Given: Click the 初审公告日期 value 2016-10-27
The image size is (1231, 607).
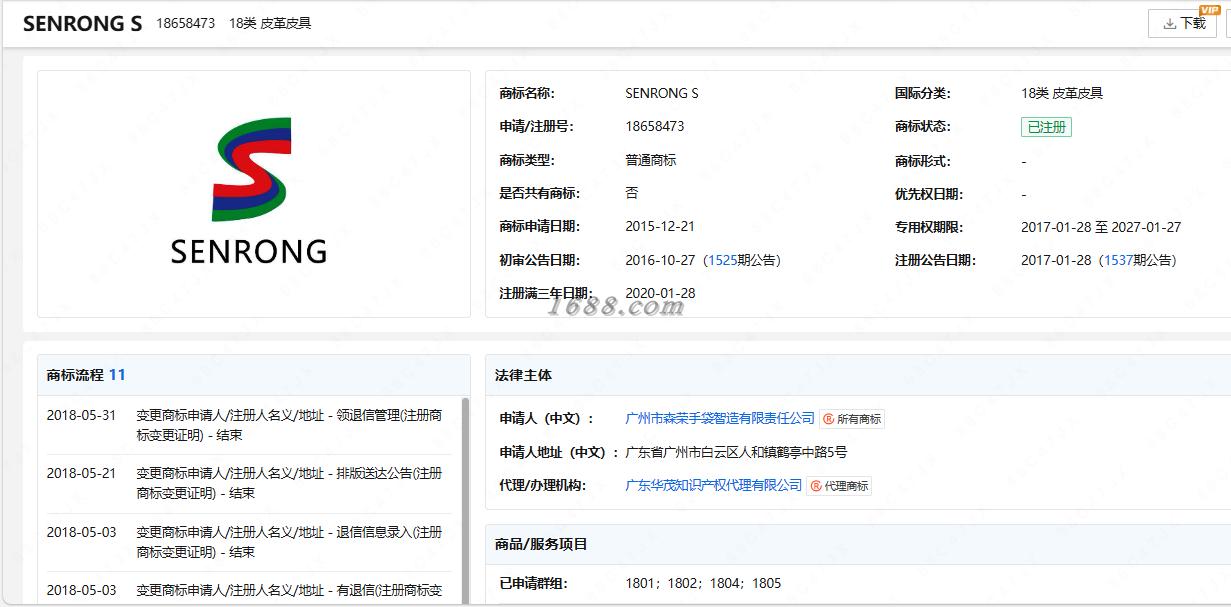Looking at the screenshot, I should [x=660, y=260].
